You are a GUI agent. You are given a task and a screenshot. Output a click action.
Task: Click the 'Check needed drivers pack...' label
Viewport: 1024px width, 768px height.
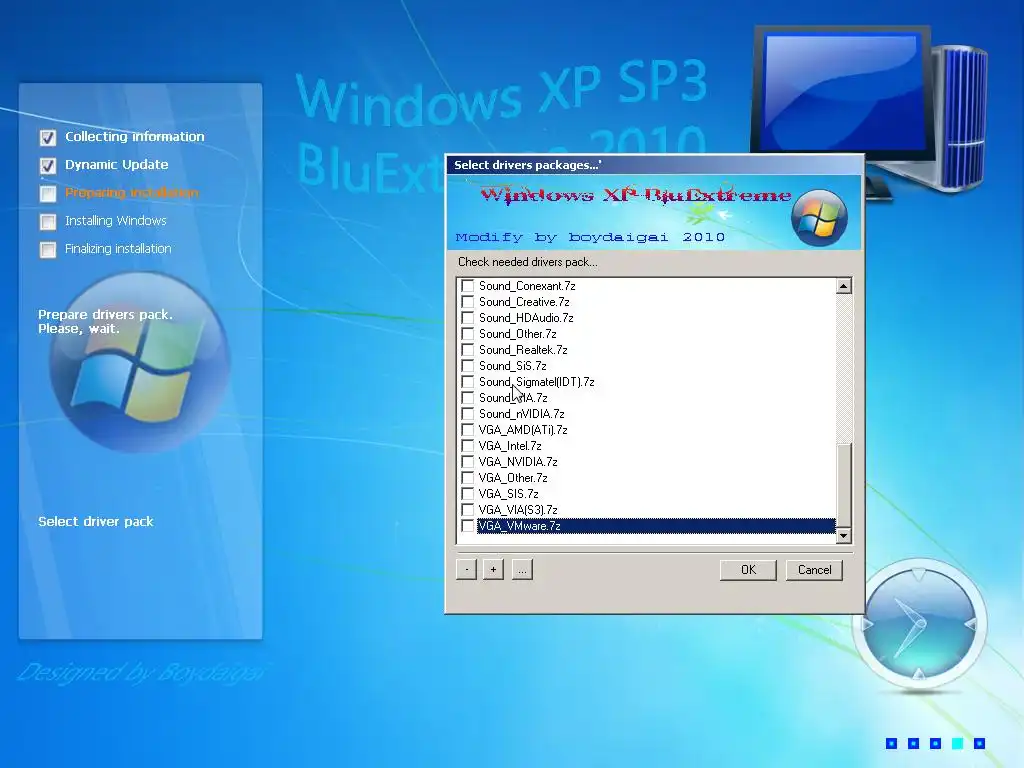(528, 262)
